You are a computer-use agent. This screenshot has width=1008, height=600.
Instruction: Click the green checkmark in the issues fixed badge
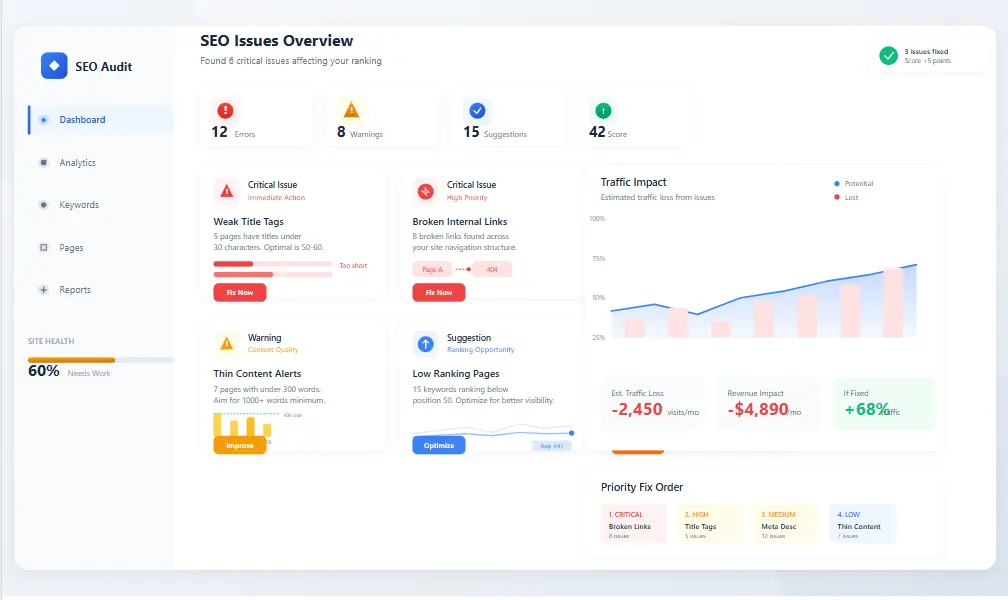(x=888, y=55)
